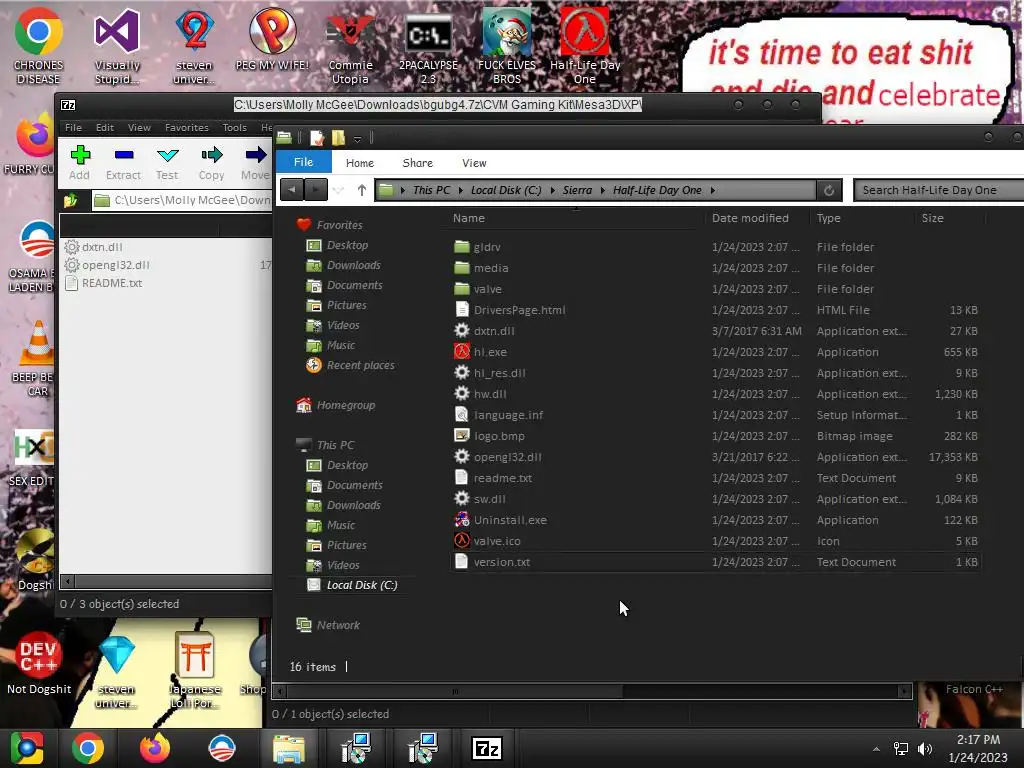Screen dimensions: 1024x768
Task: Open CHRONES DISEASE desktop shortcut
Action: [39, 46]
